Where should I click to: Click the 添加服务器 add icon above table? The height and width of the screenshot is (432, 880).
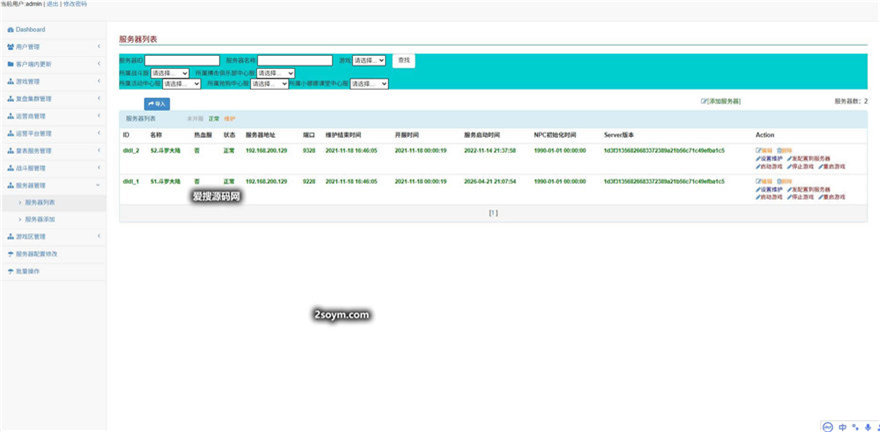705,102
